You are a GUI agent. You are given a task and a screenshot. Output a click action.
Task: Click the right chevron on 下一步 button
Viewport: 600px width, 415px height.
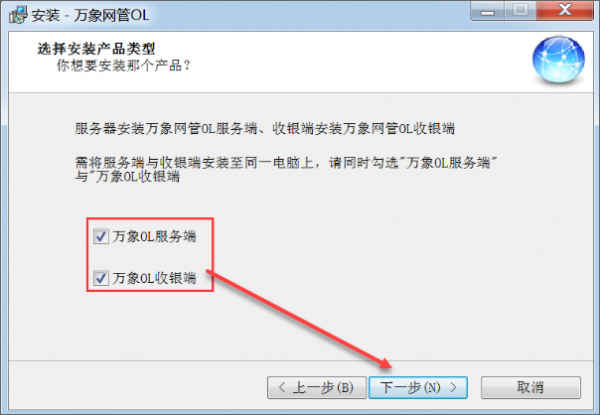point(453,387)
